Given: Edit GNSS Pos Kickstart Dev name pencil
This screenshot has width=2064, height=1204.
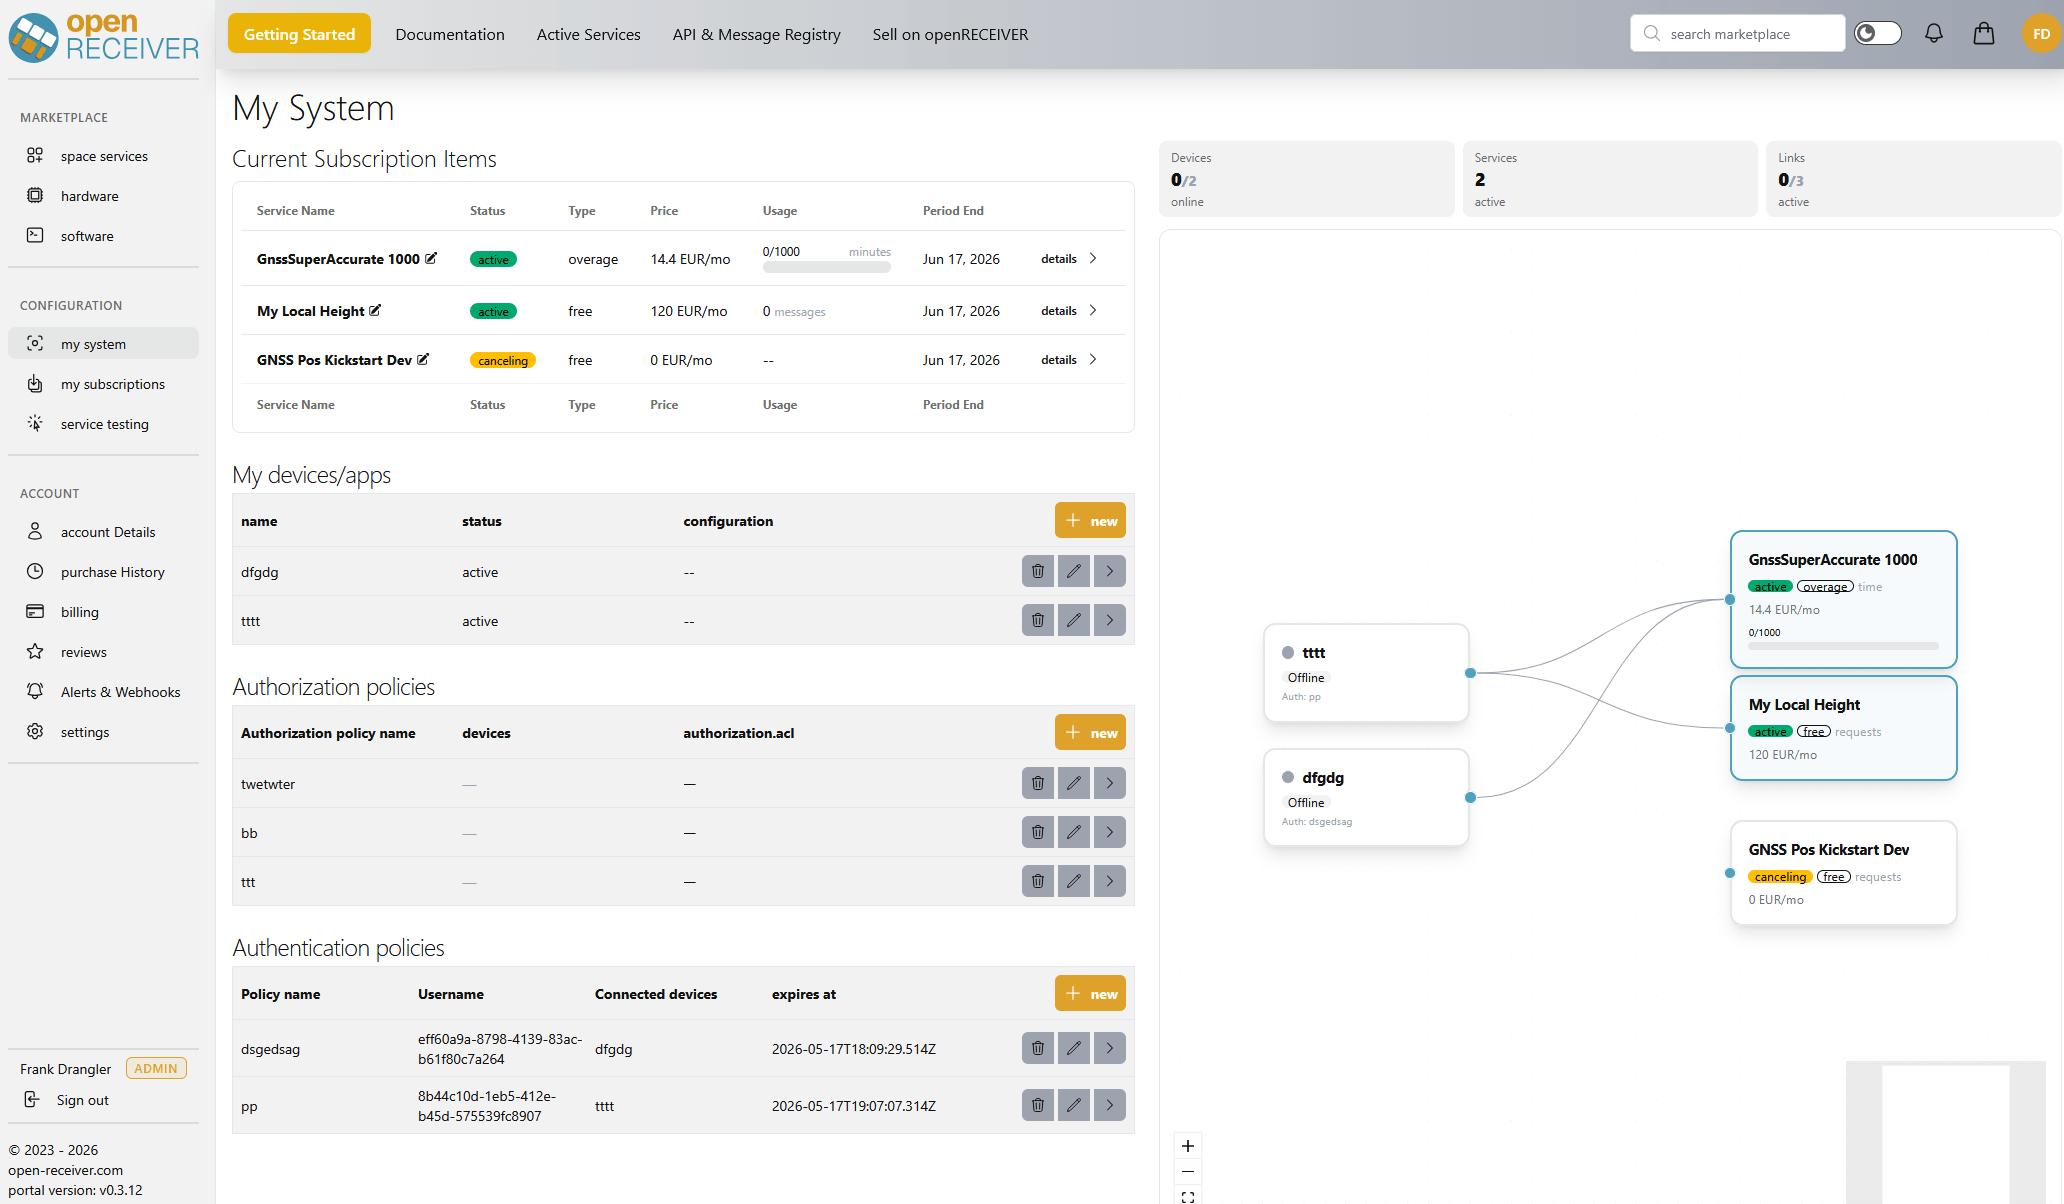Looking at the screenshot, I should point(423,359).
